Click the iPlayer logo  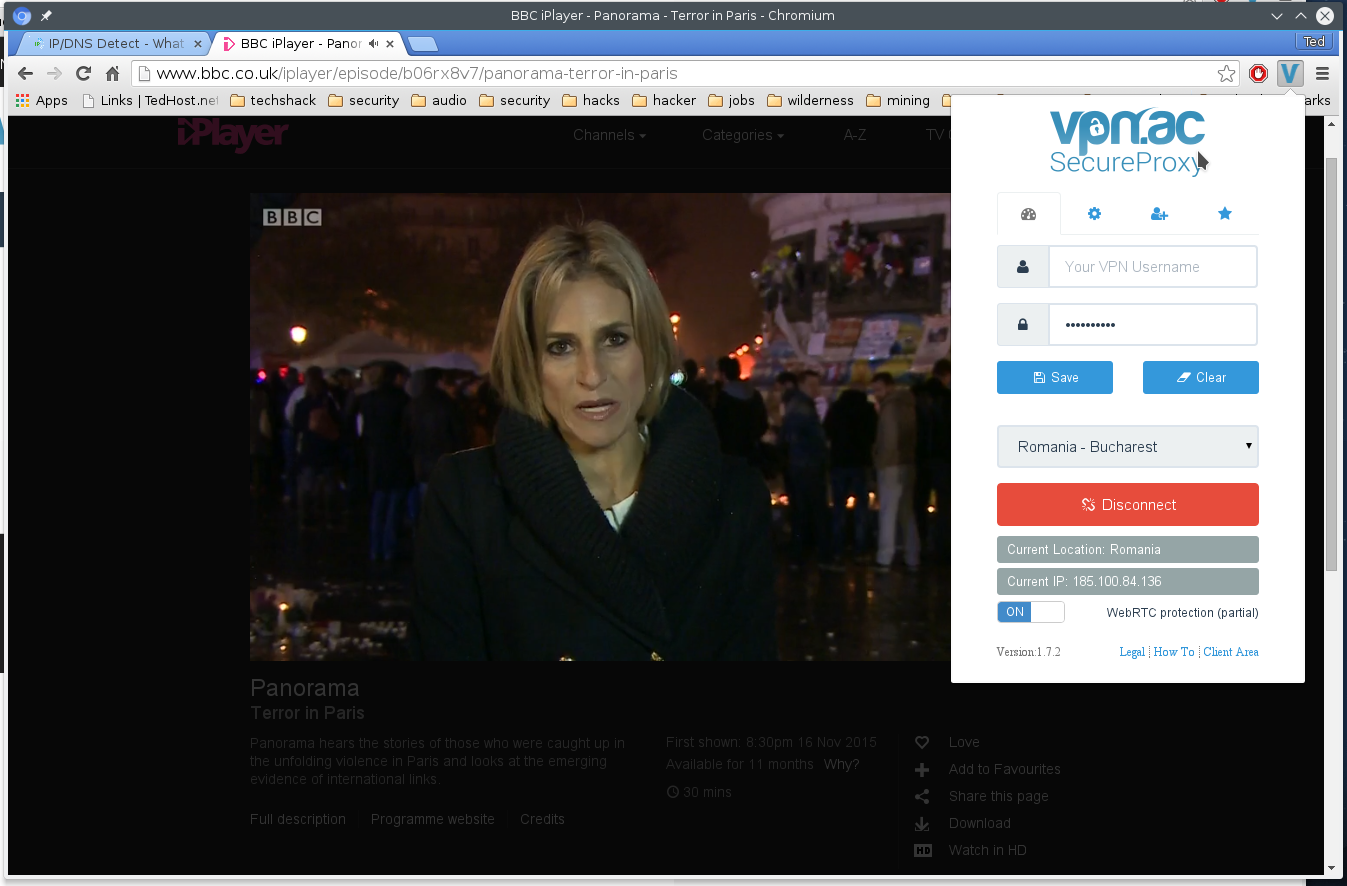point(233,135)
